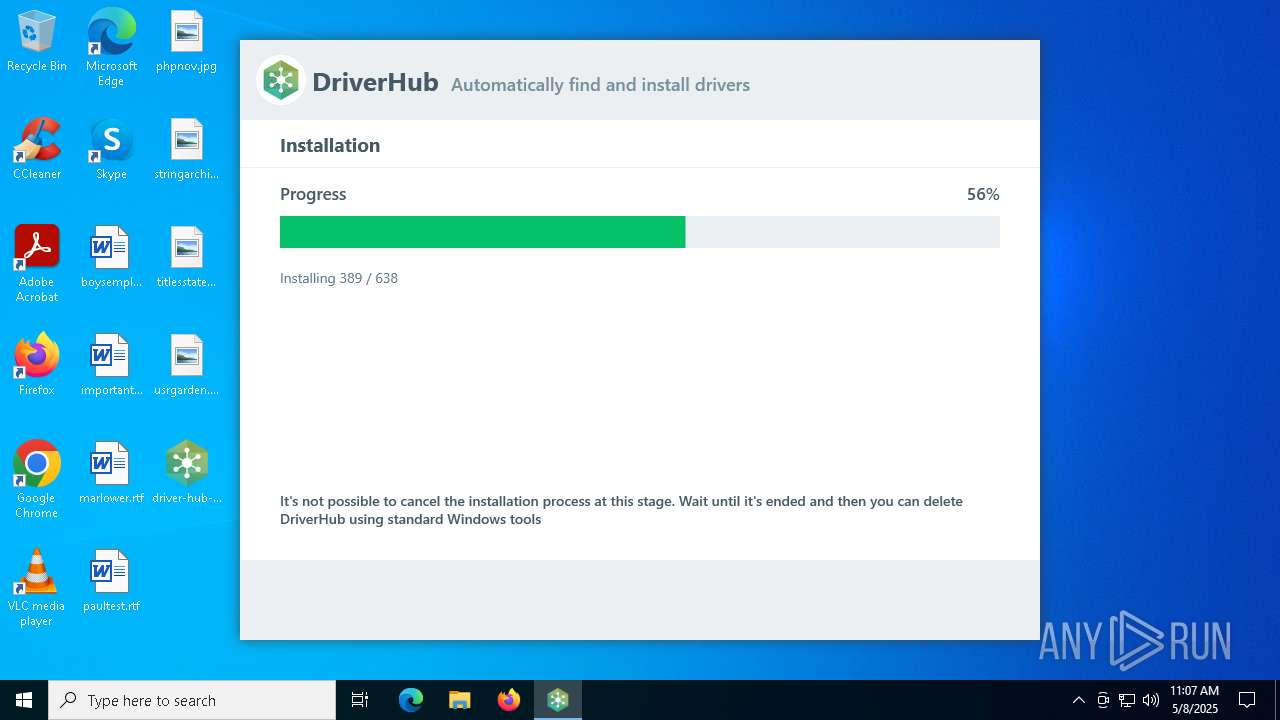The width and height of the screenshot is (1280, 720).
Task: Select the driver-hub installer desktop icon
Action: [186, 474]
